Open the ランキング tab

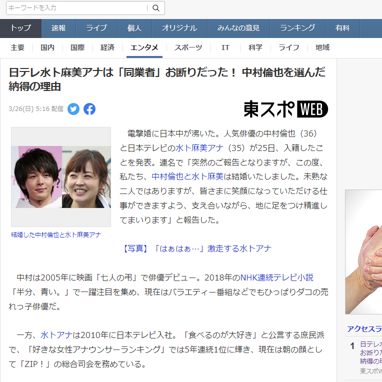point(298,28)
